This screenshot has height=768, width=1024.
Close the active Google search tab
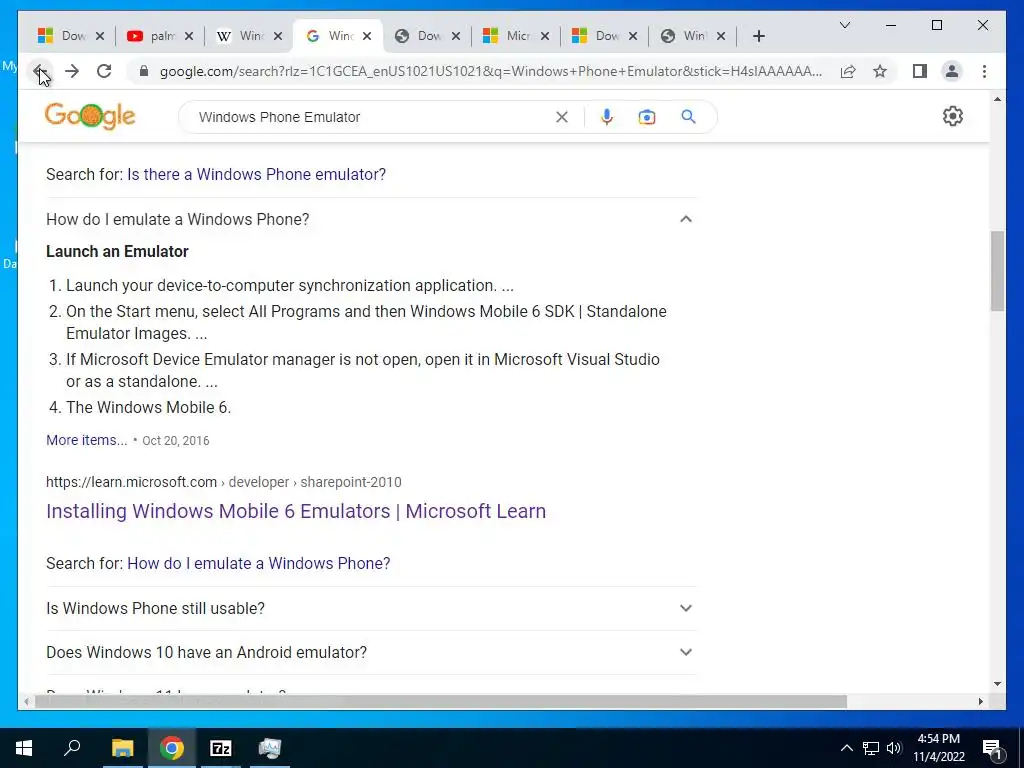pos(367,36)
